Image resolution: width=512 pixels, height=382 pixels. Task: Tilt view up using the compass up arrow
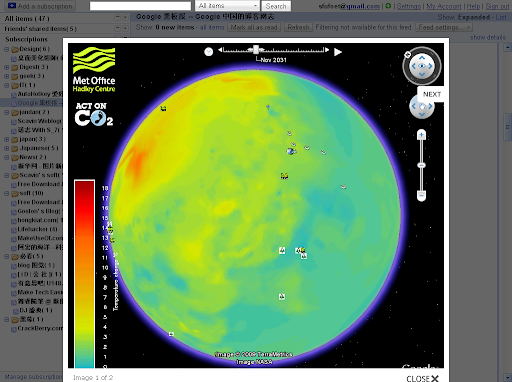422,58
